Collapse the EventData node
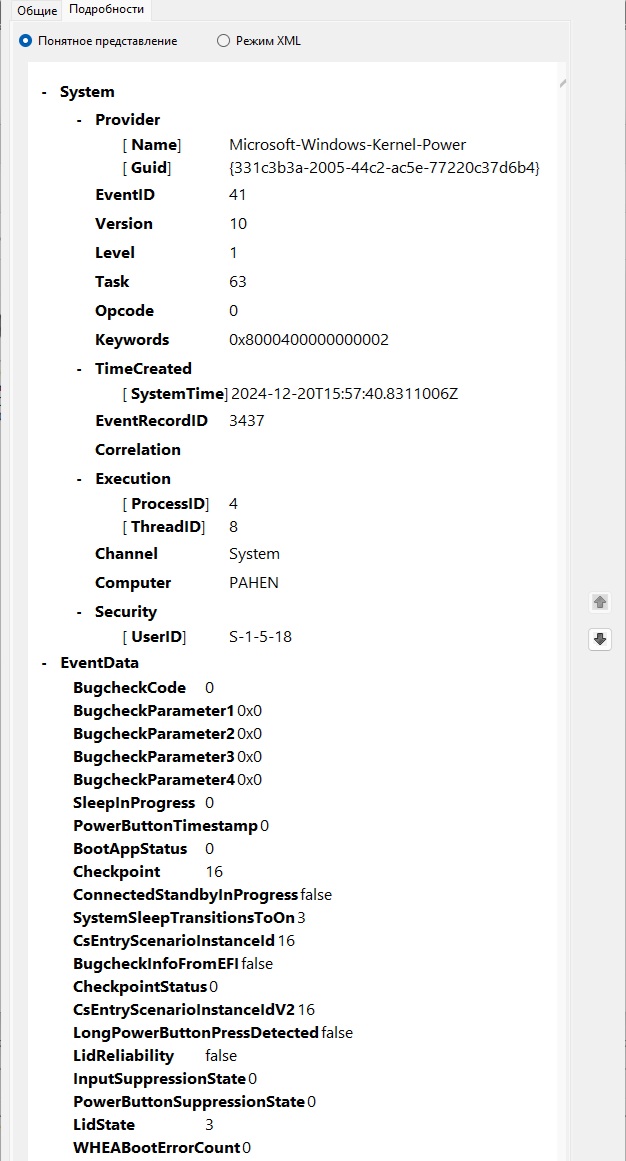Viewport: 626px width, 1161px height. [x=44, y=663]
